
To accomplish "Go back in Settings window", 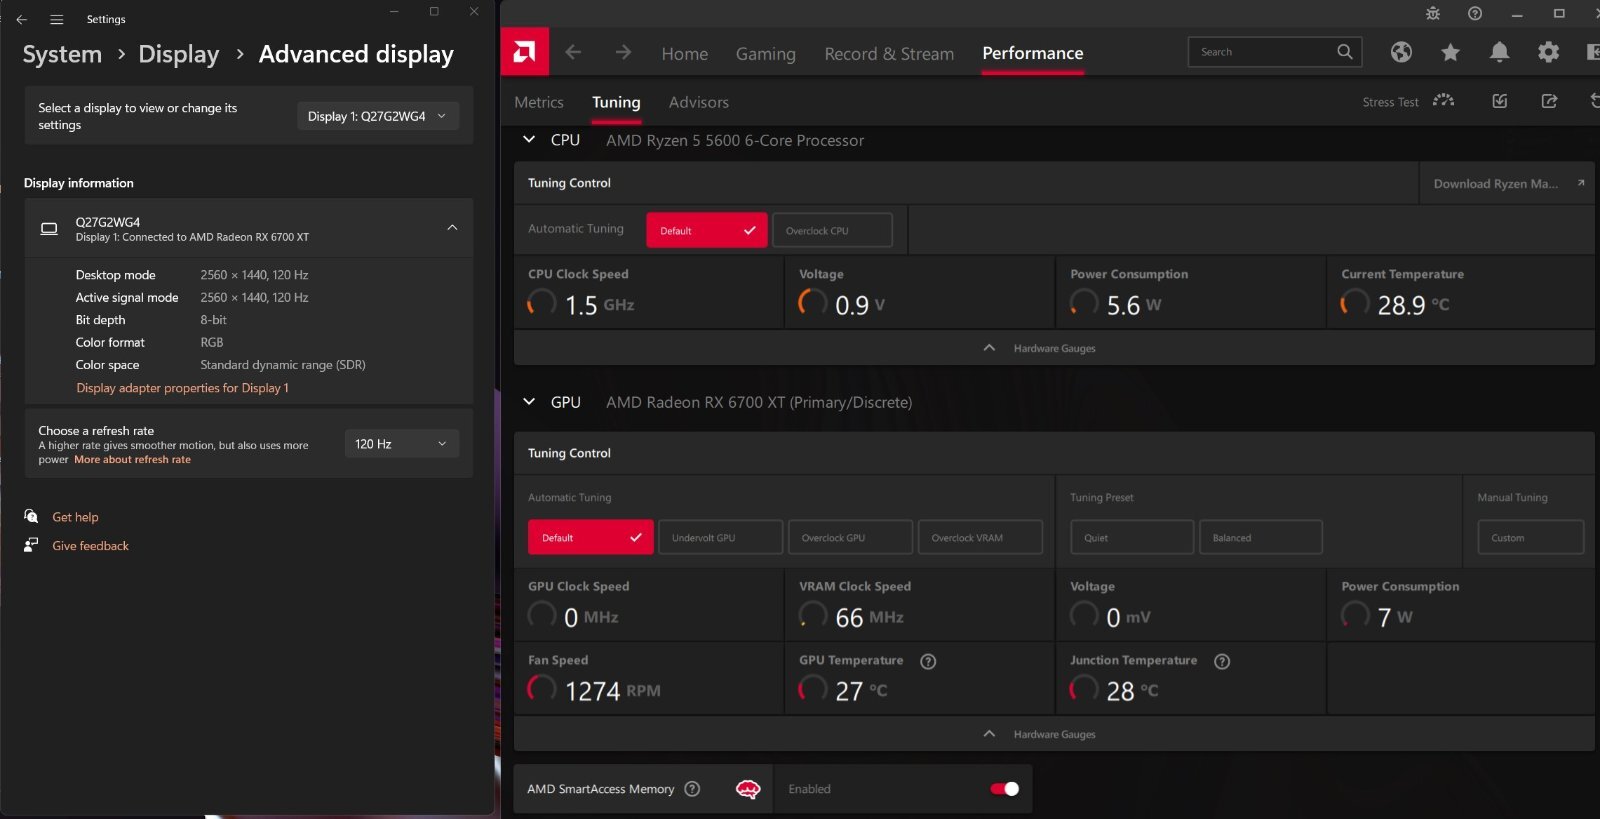I will coord(21,19).
